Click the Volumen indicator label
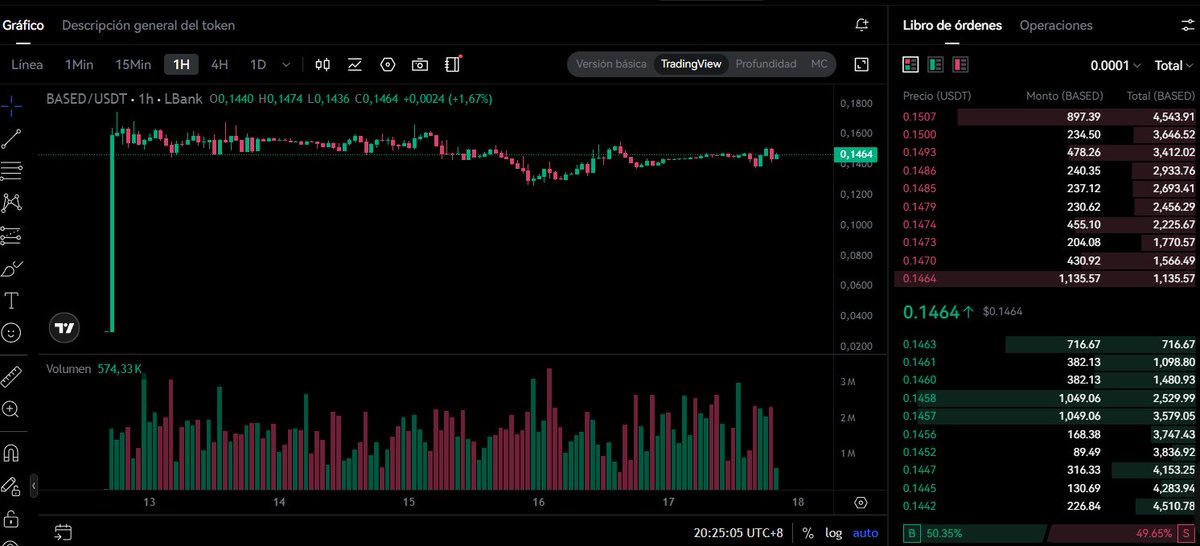The height and width of the screenshot is (546, 1200). coord(70,369)
